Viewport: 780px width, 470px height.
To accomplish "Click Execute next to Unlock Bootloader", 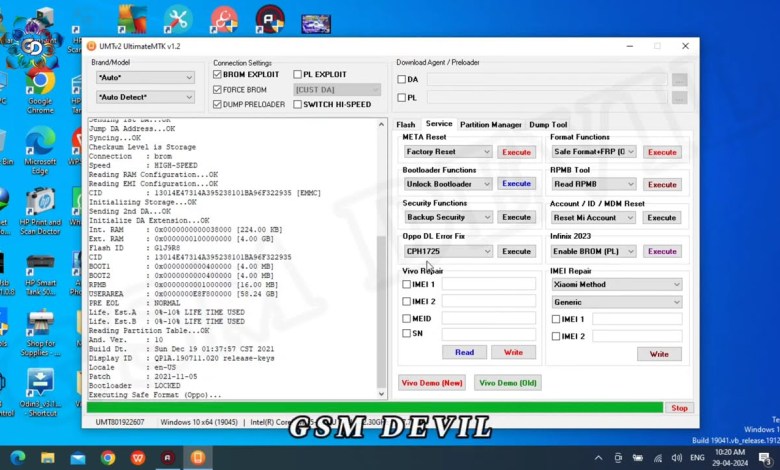I will coord(516,184).
